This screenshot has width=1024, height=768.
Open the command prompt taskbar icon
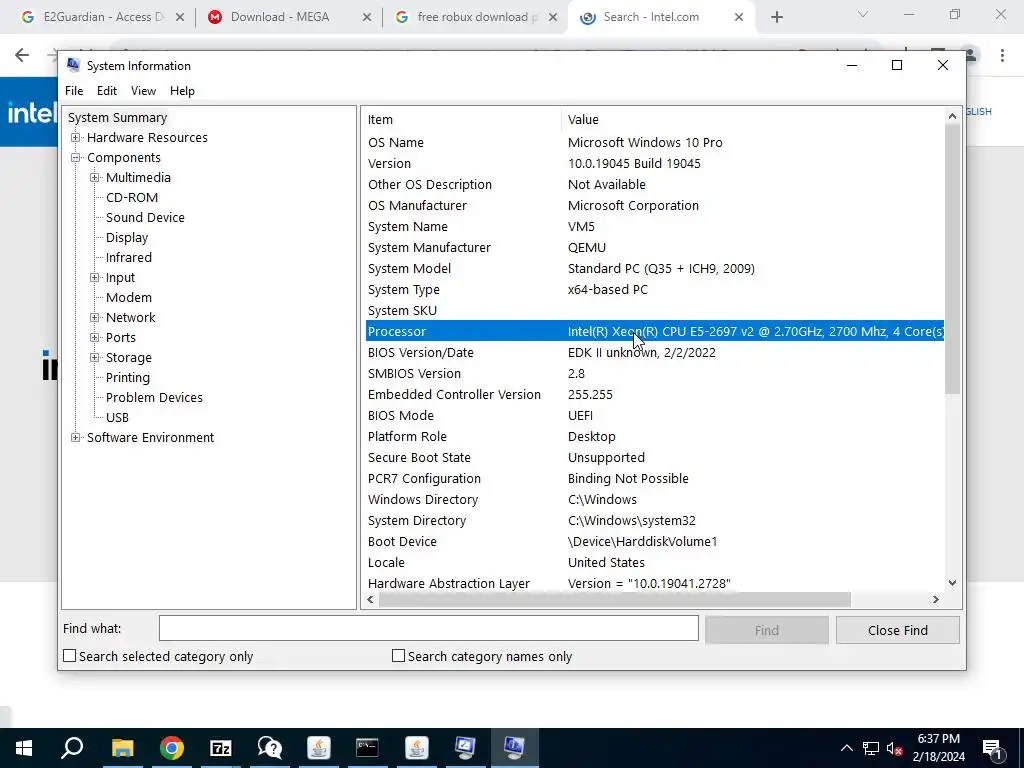point(367,748)
